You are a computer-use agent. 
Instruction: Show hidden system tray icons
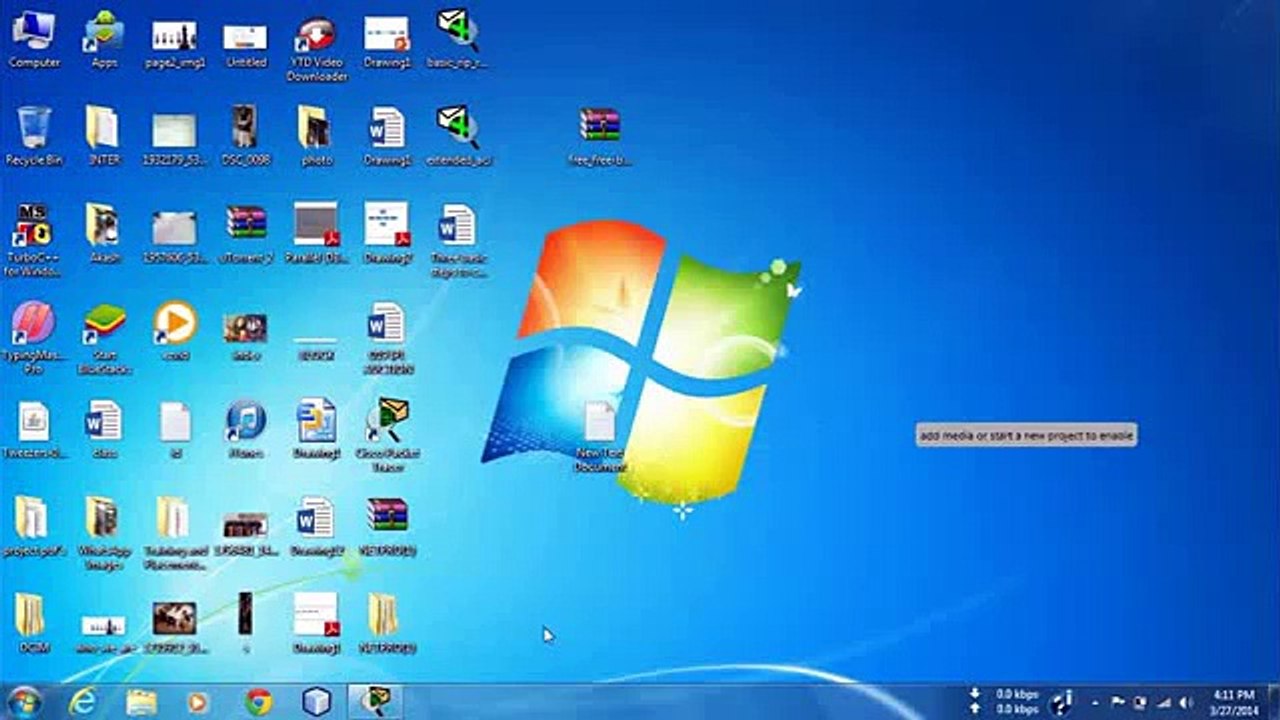pos(1095,703)
